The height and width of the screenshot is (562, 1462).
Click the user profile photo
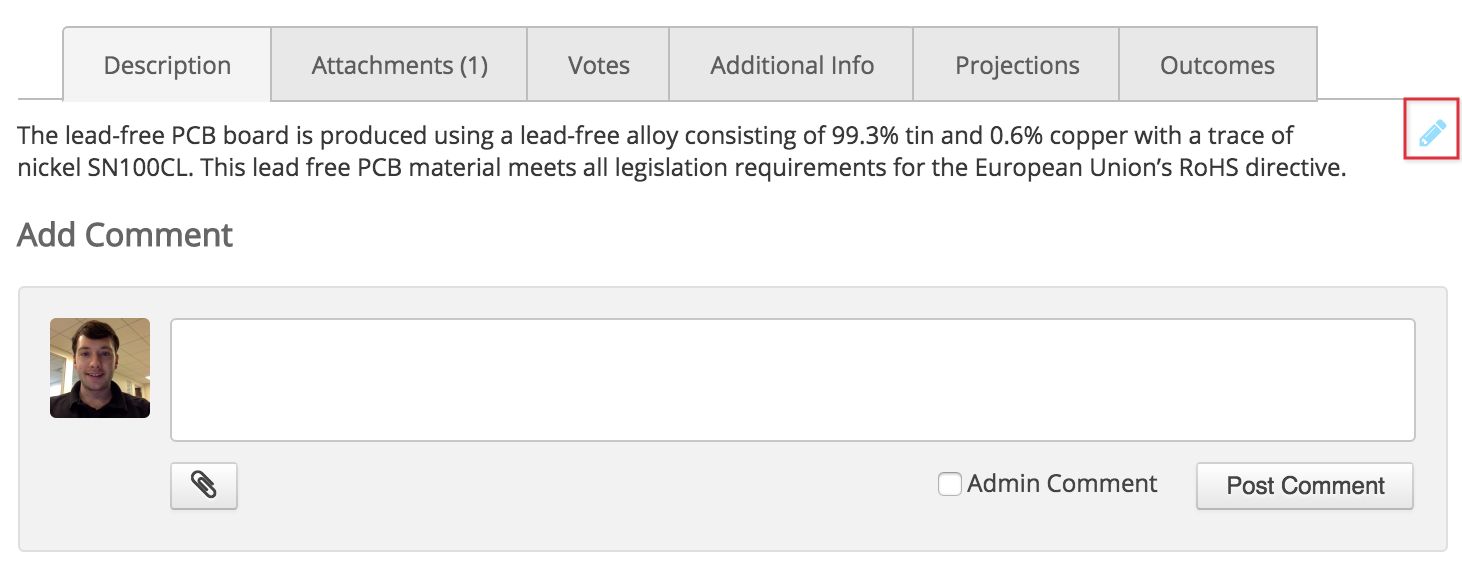[100, 368]
